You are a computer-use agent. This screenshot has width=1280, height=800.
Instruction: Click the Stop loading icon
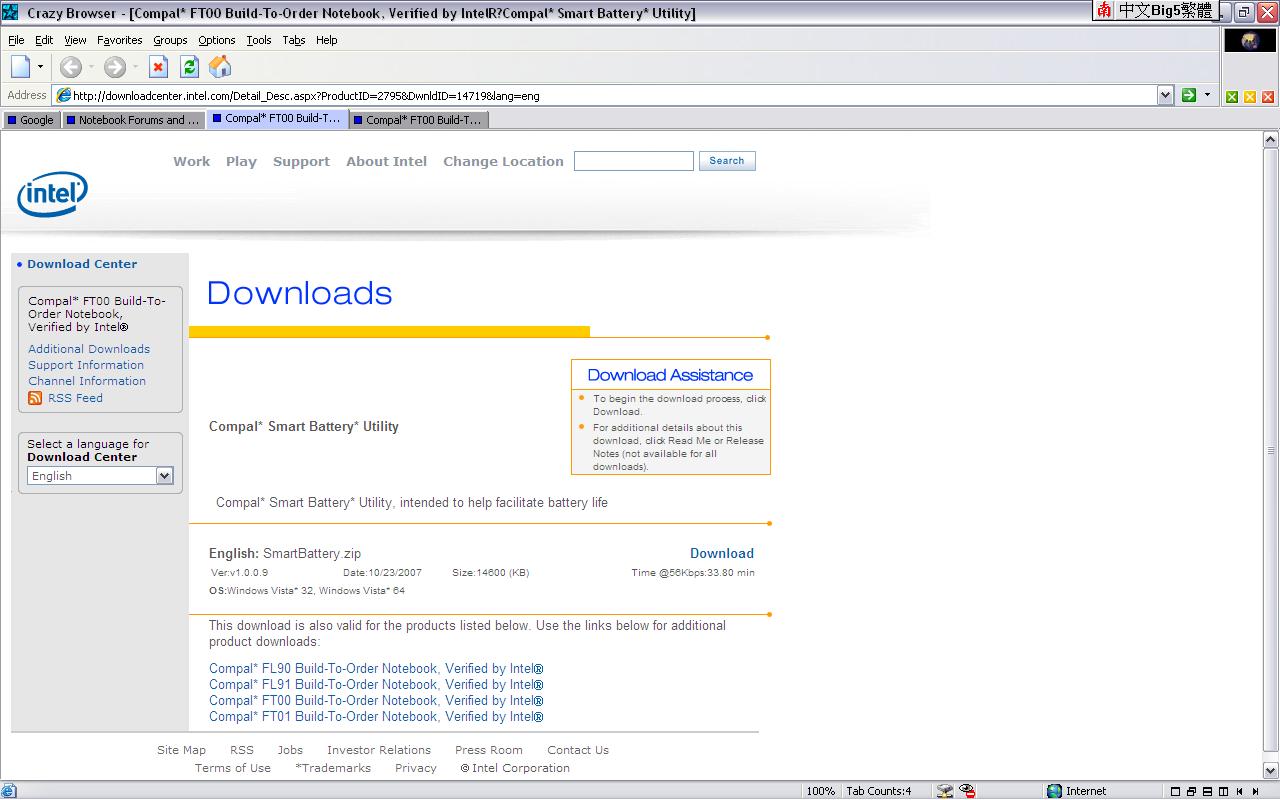pos(158,67)
